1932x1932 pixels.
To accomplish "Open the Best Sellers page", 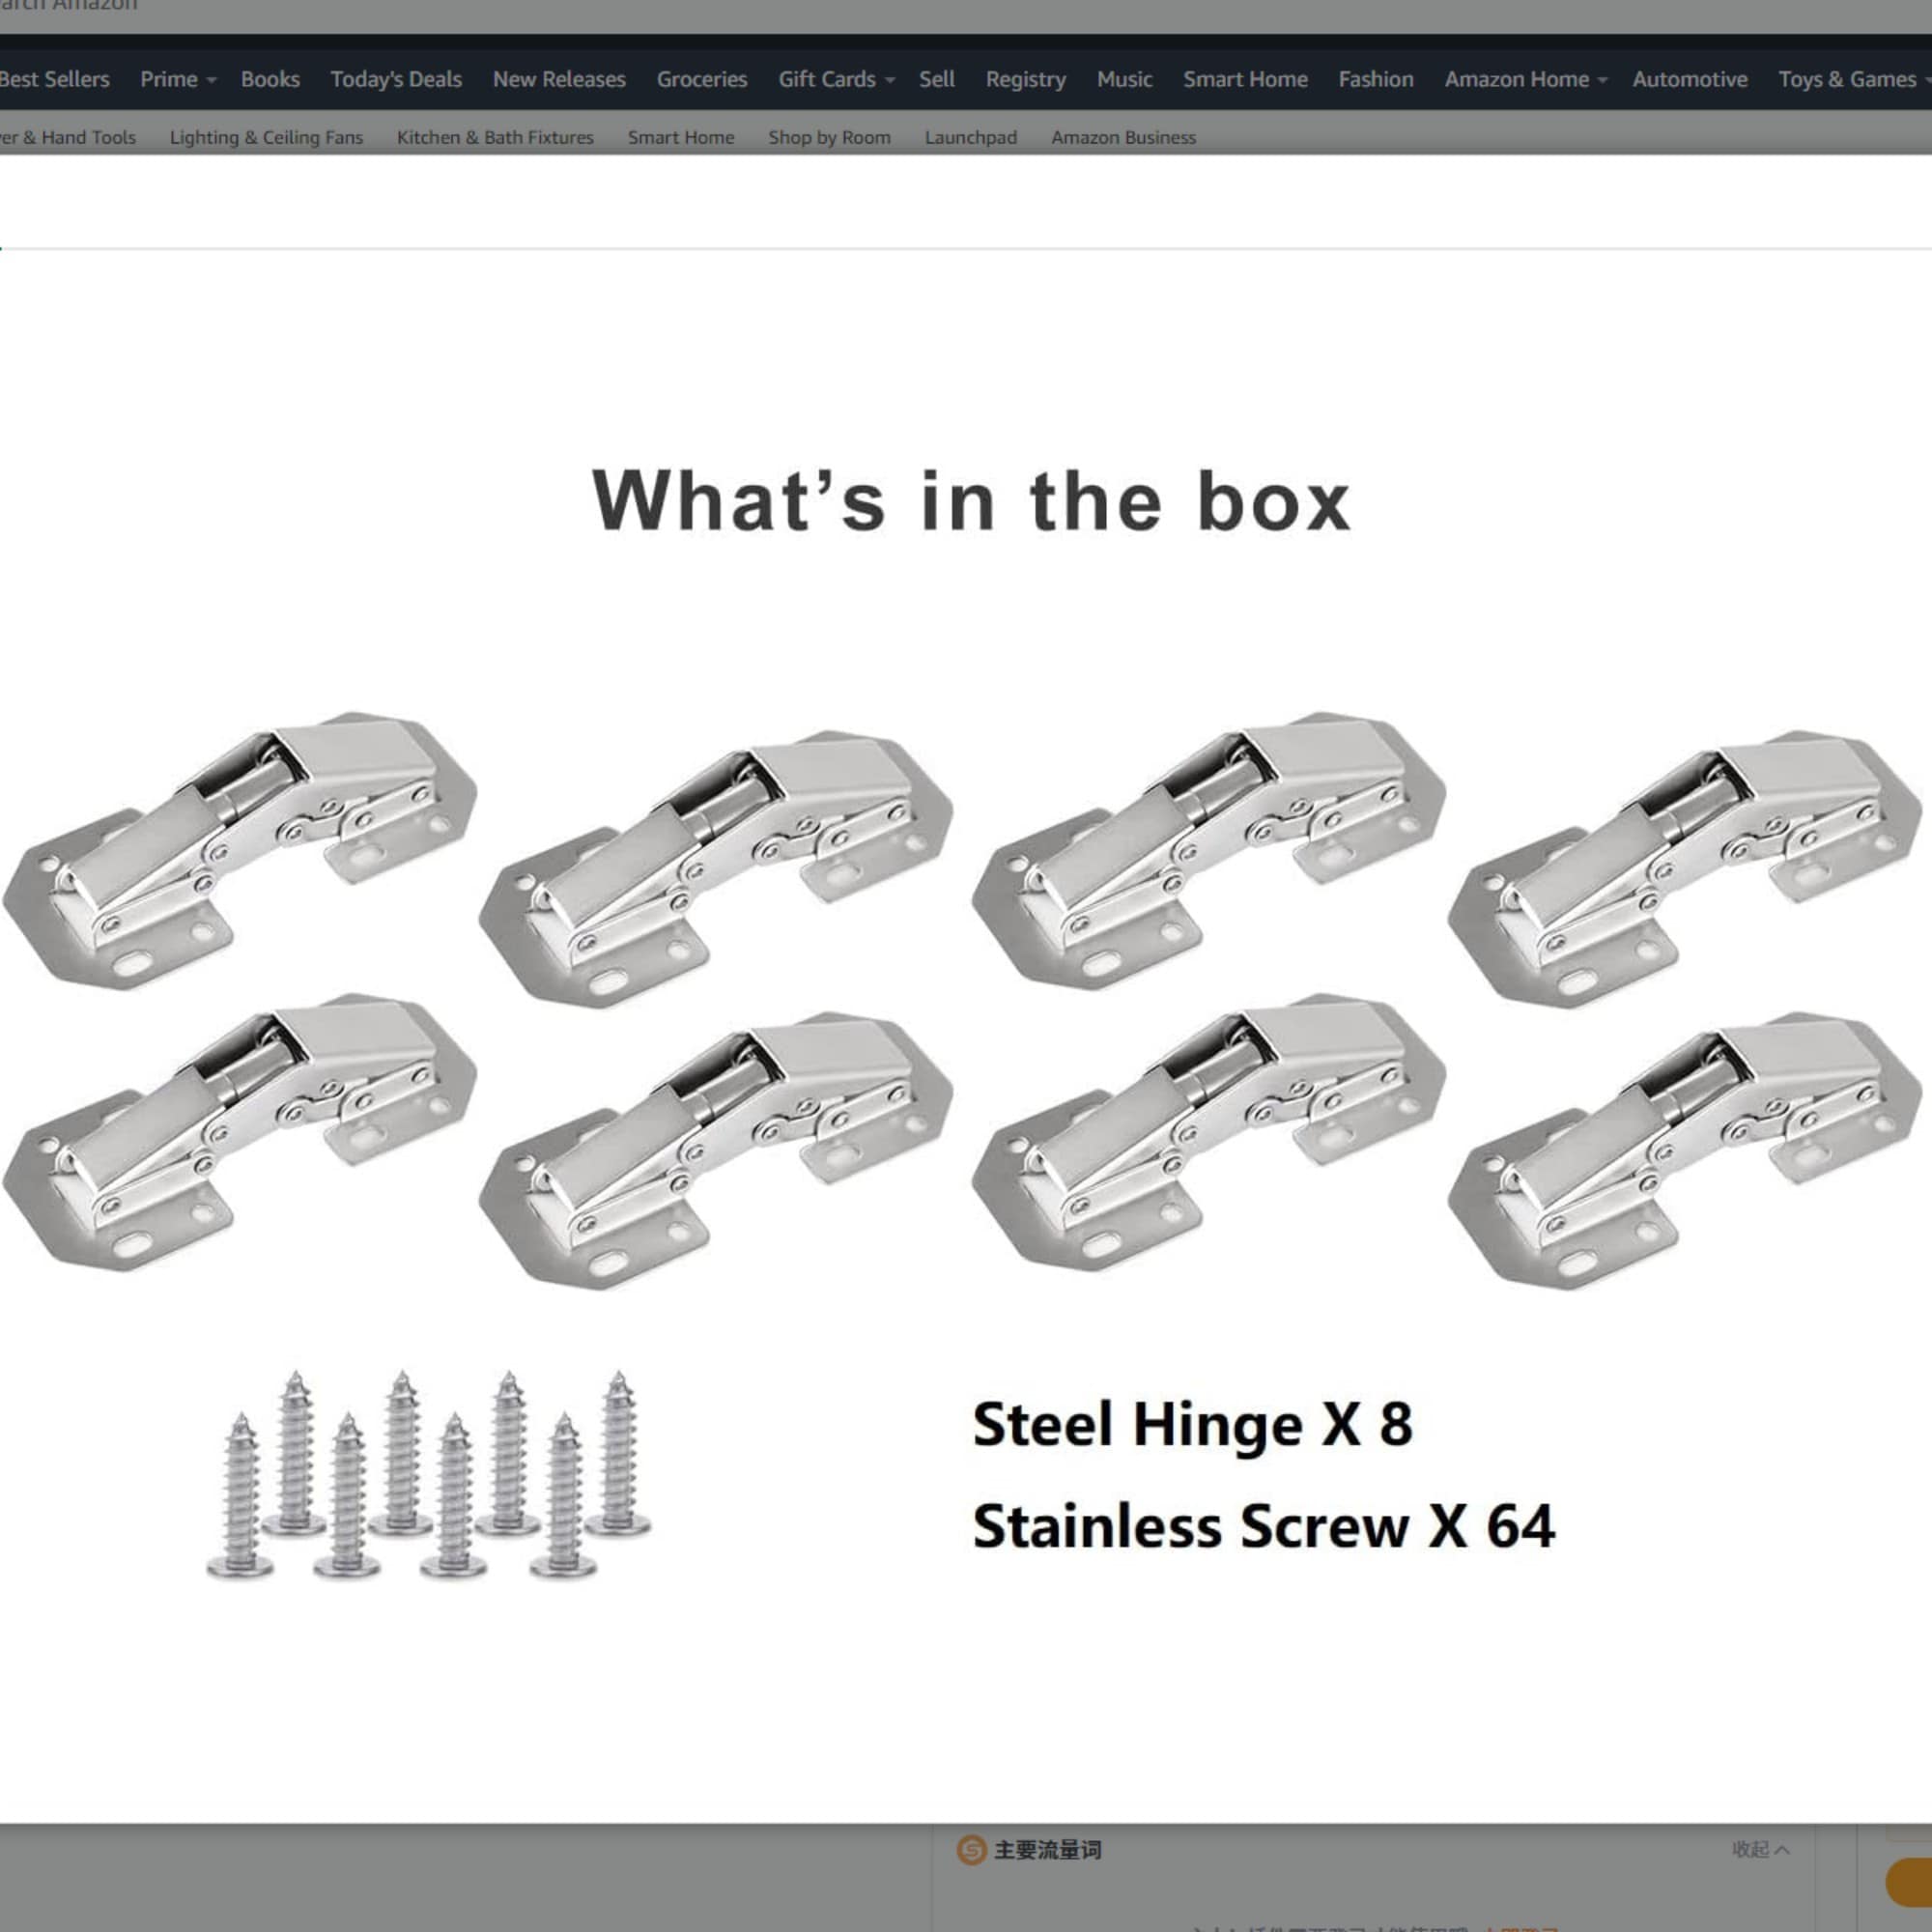I will point(54,79).
